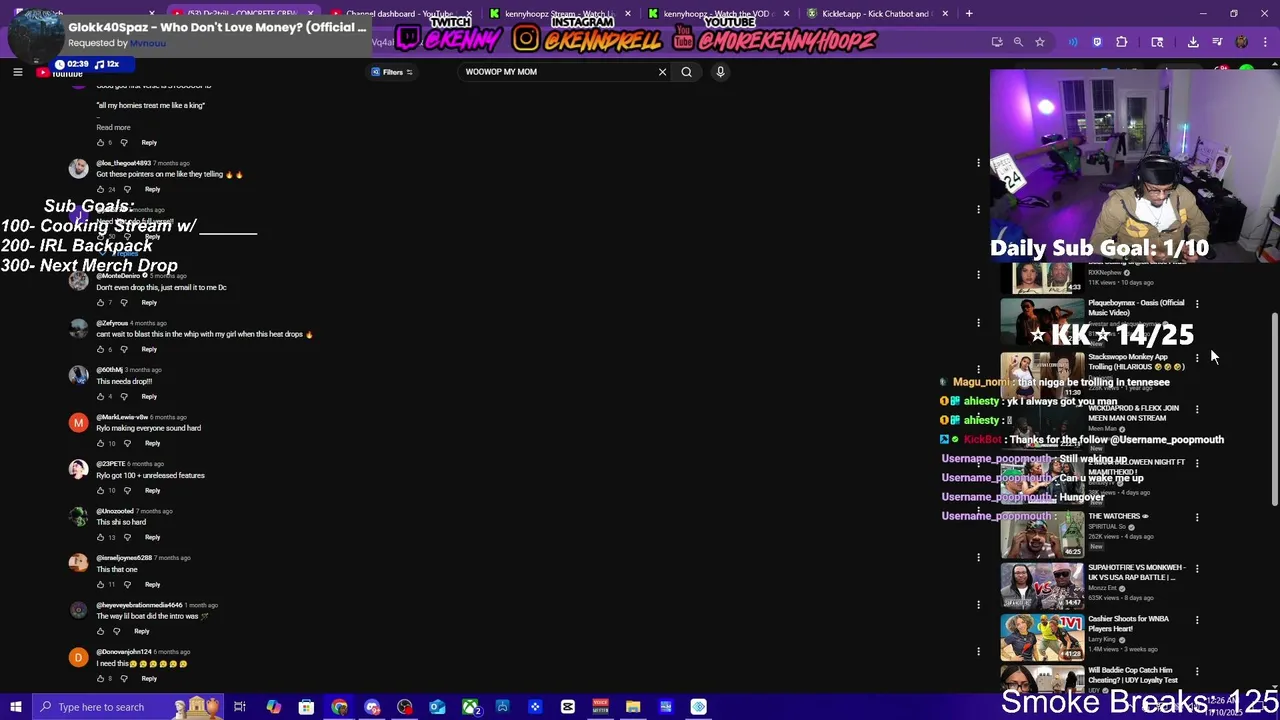Like the 'blast this in the whip' comment
The image size is (1280, 720).
click(x=100, y=349)
